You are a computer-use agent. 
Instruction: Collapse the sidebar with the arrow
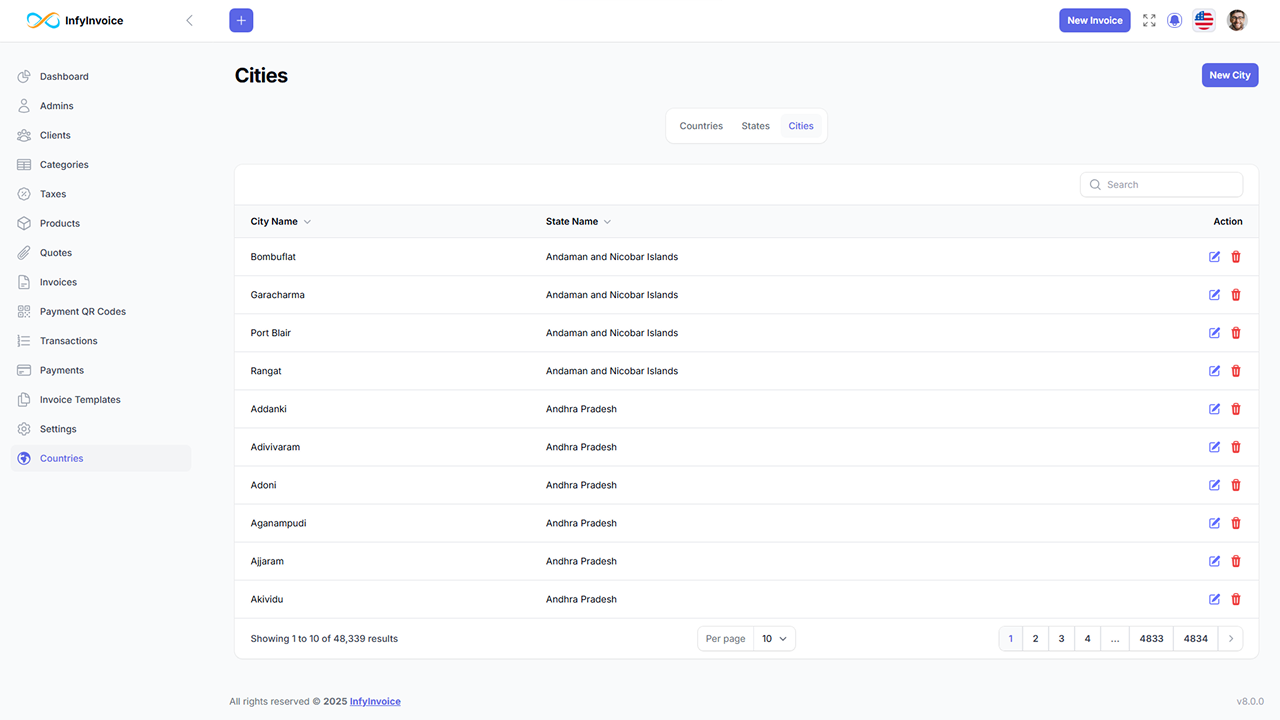[x=189, y=20]
